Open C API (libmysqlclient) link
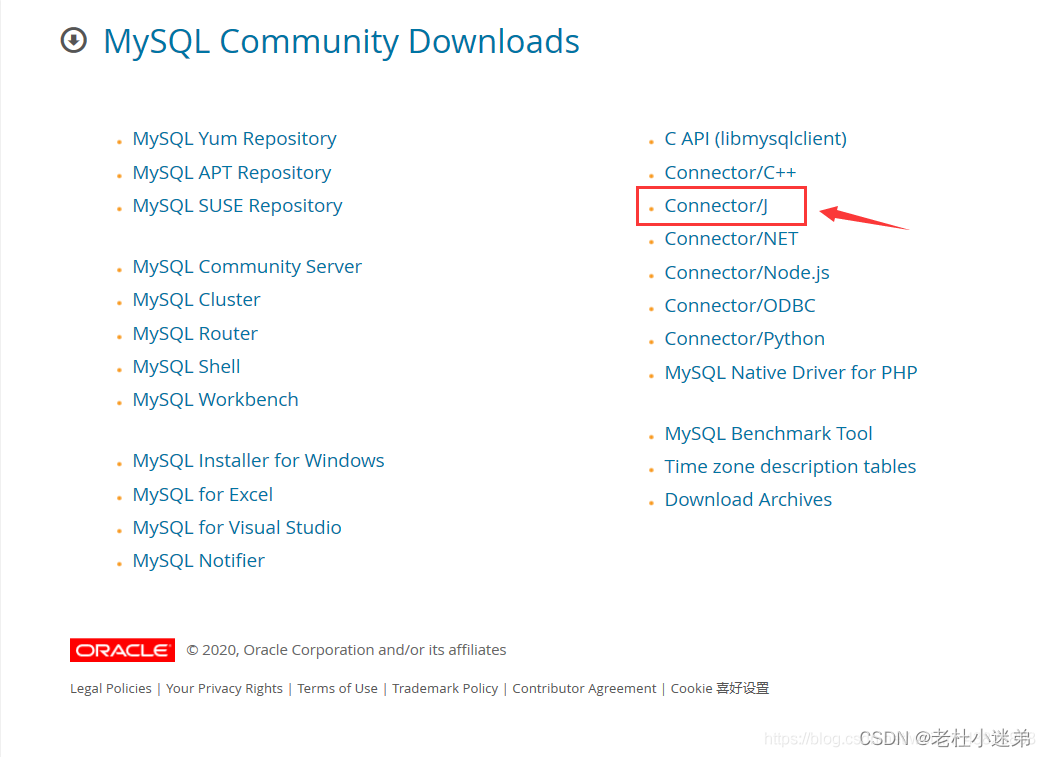This screenshot has width=1045, height=757. point(756,139)
